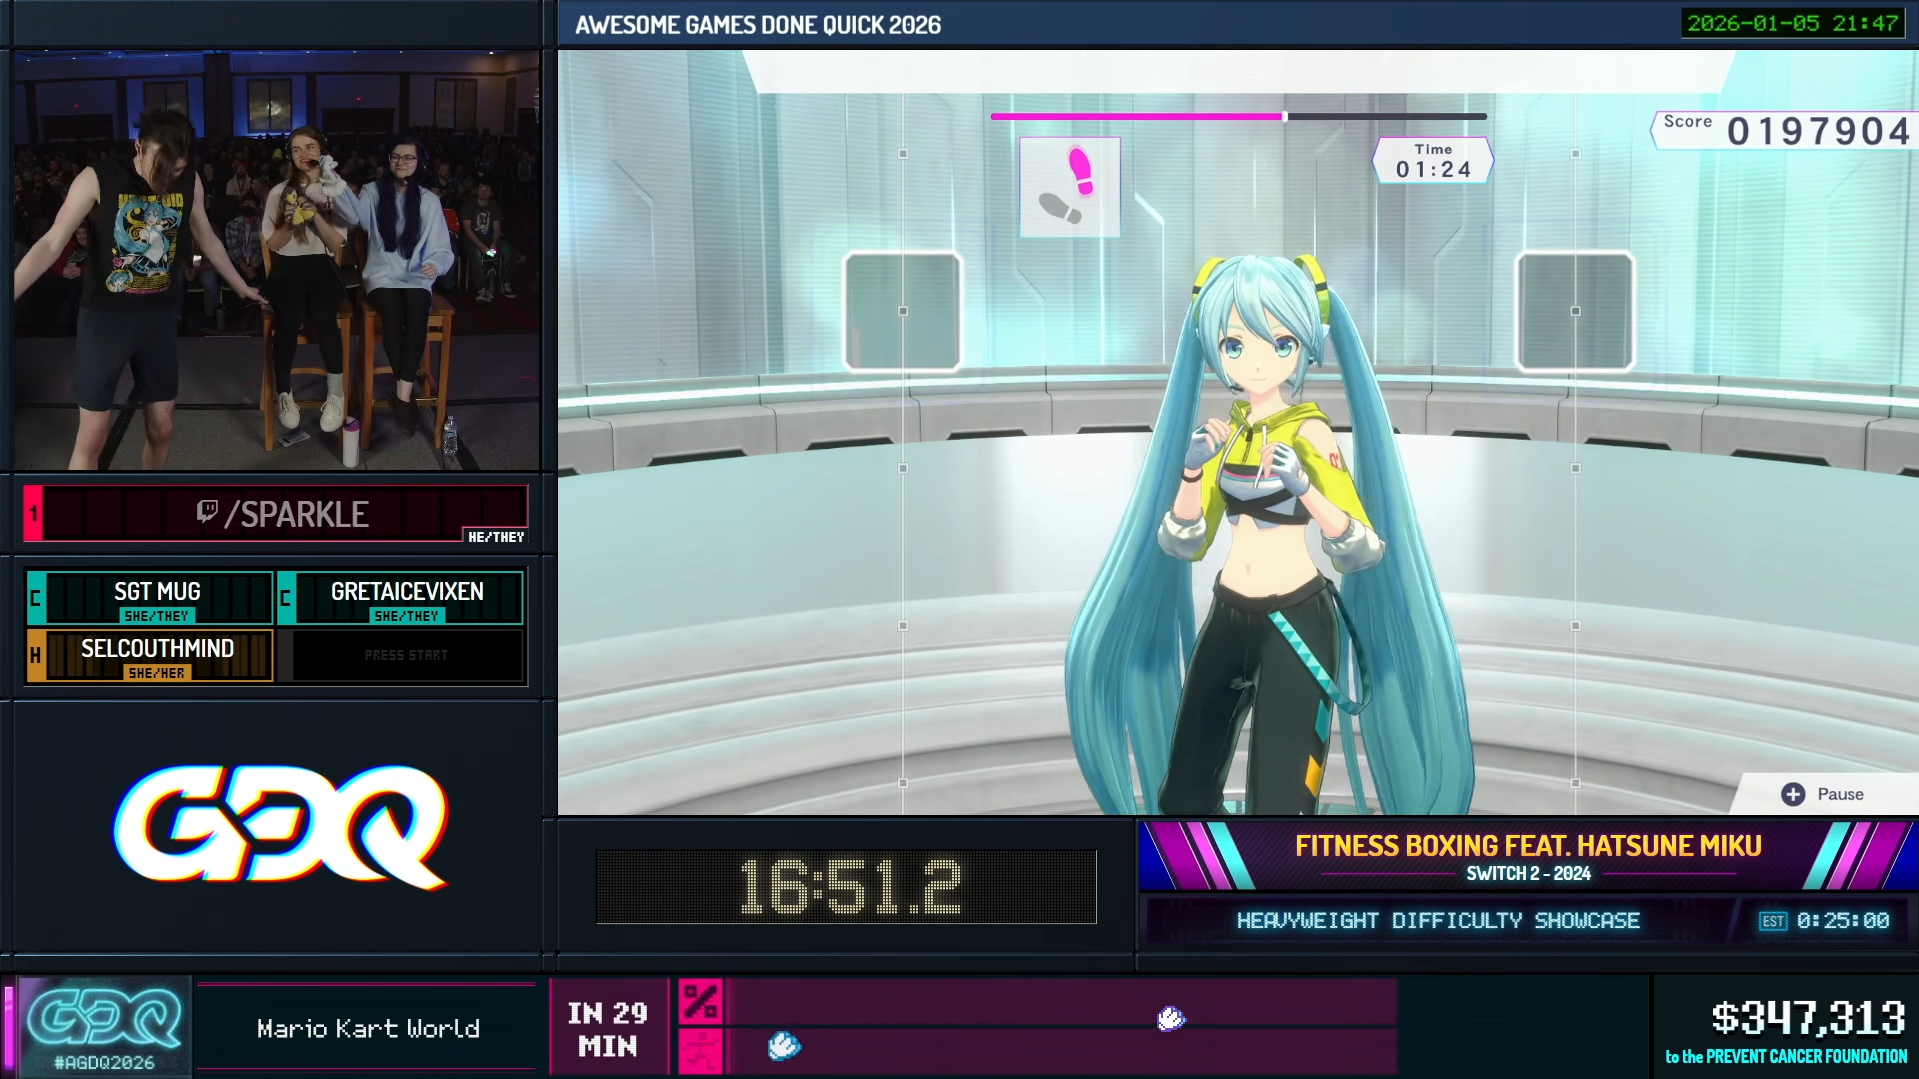The width and height of the screenshot is (1919, 1079).
Task: Click the HEAVYWEIGHT DIFFICULTY SHOWCASE category
Action: pos(1438,921)
